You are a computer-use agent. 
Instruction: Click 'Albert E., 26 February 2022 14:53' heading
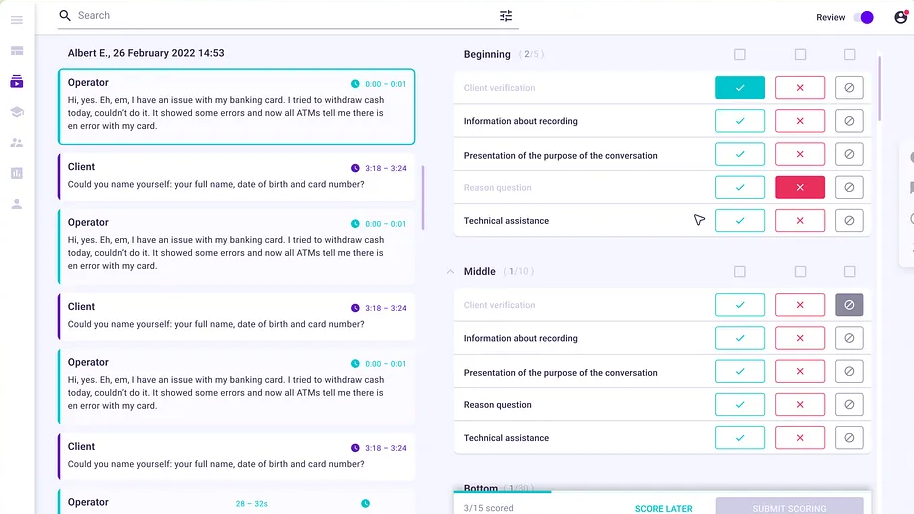[146, 53]
